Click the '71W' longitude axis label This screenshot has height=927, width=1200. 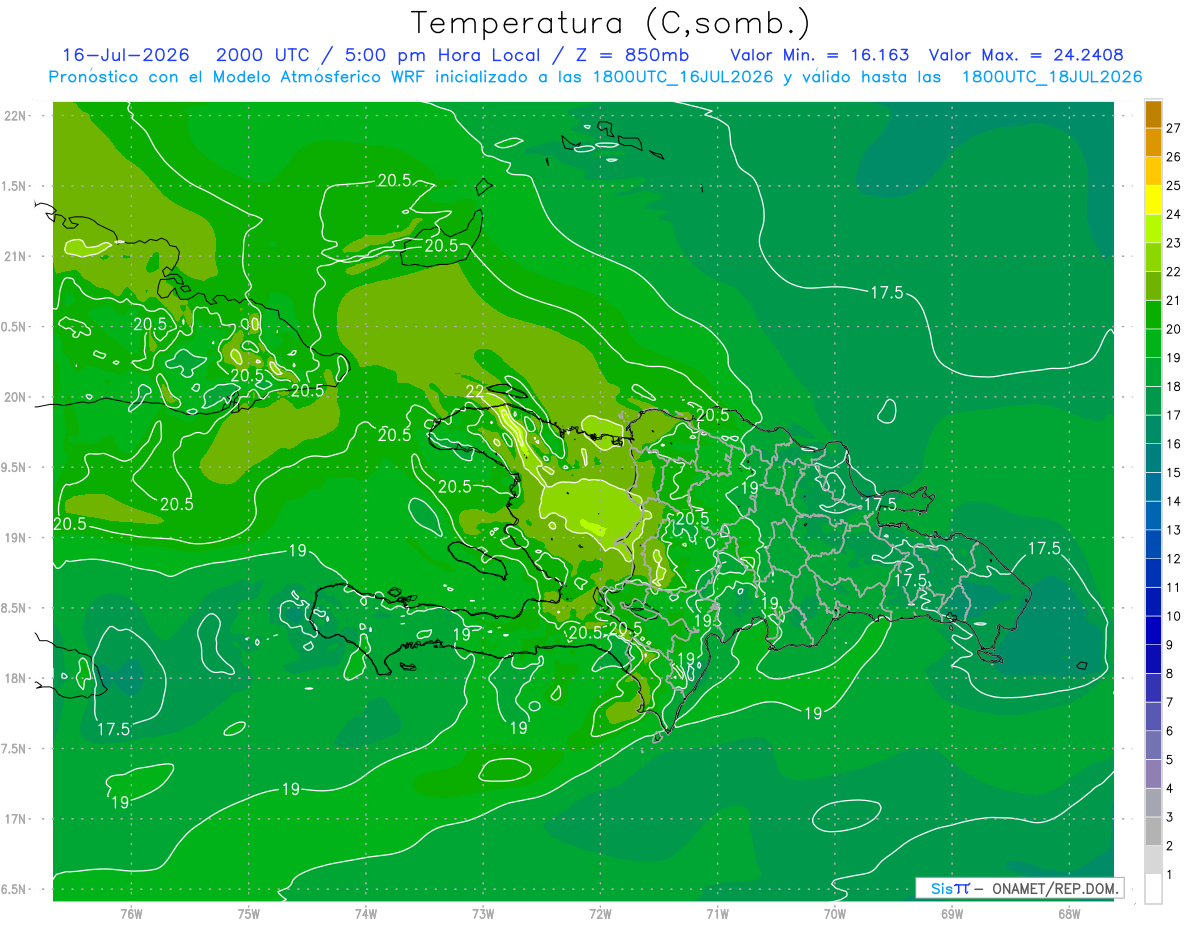tap(717, 914)
